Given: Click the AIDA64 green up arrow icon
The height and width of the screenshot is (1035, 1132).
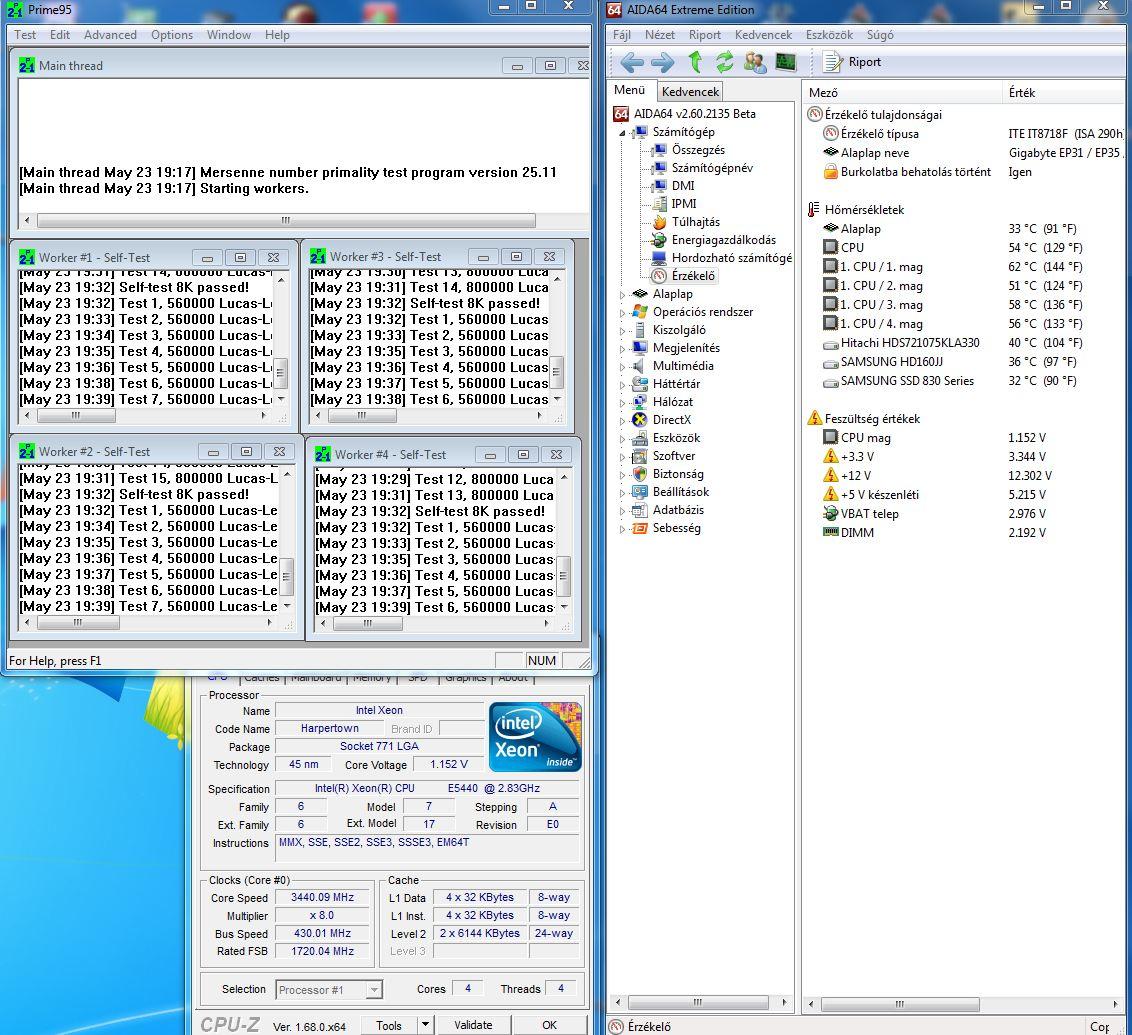Looking at the screenshot, I should pyautogui.click(x=695, y=62).
